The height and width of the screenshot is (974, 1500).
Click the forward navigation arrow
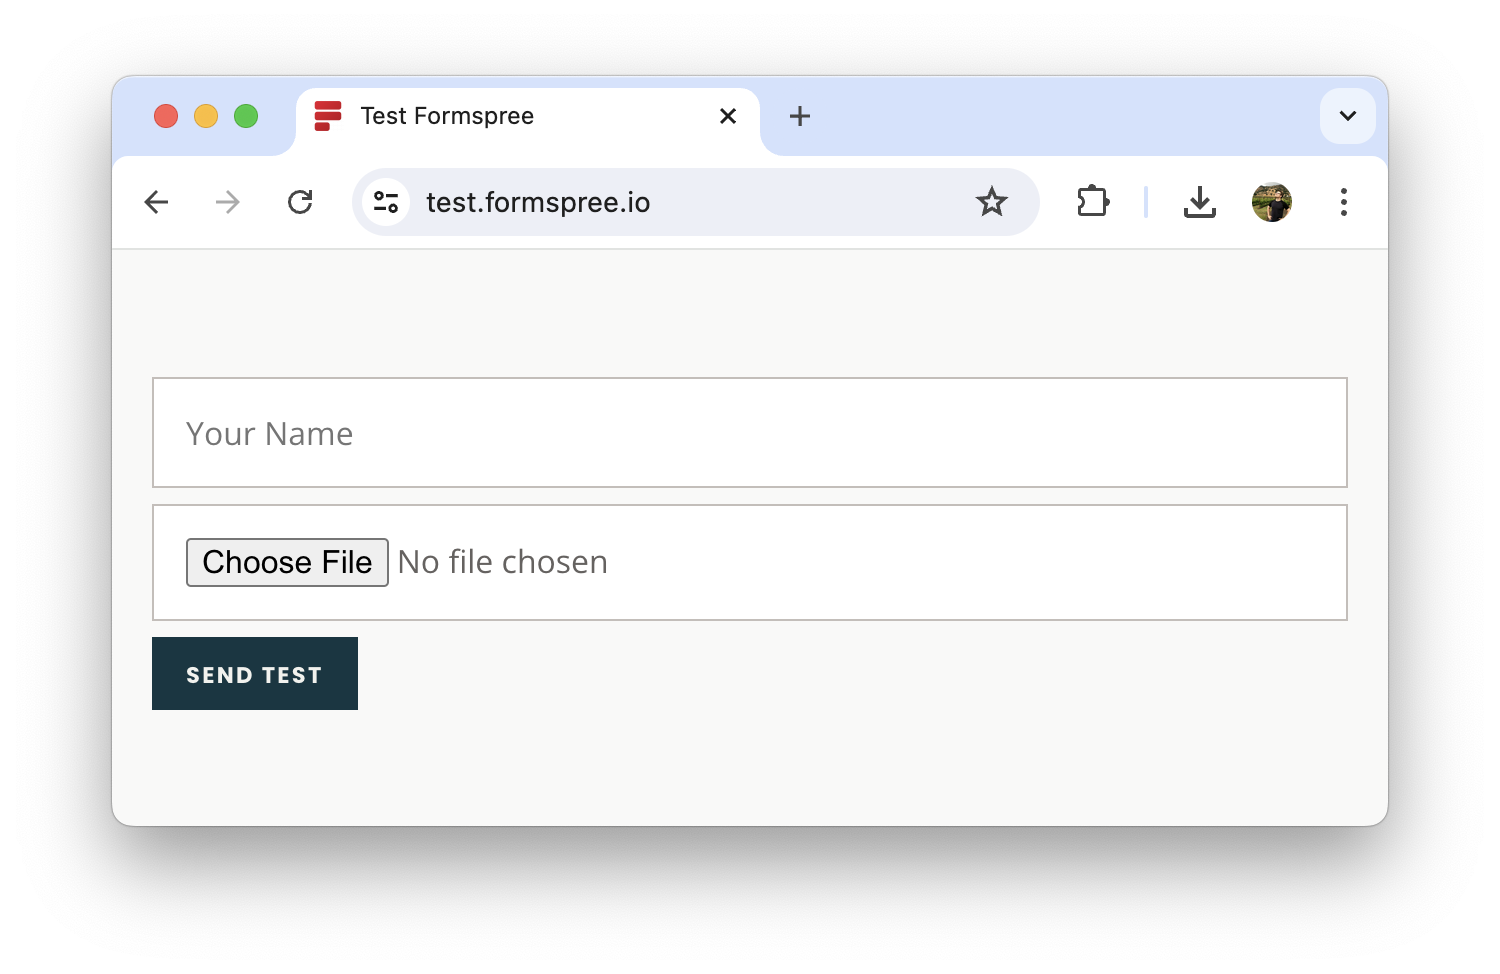228,201
